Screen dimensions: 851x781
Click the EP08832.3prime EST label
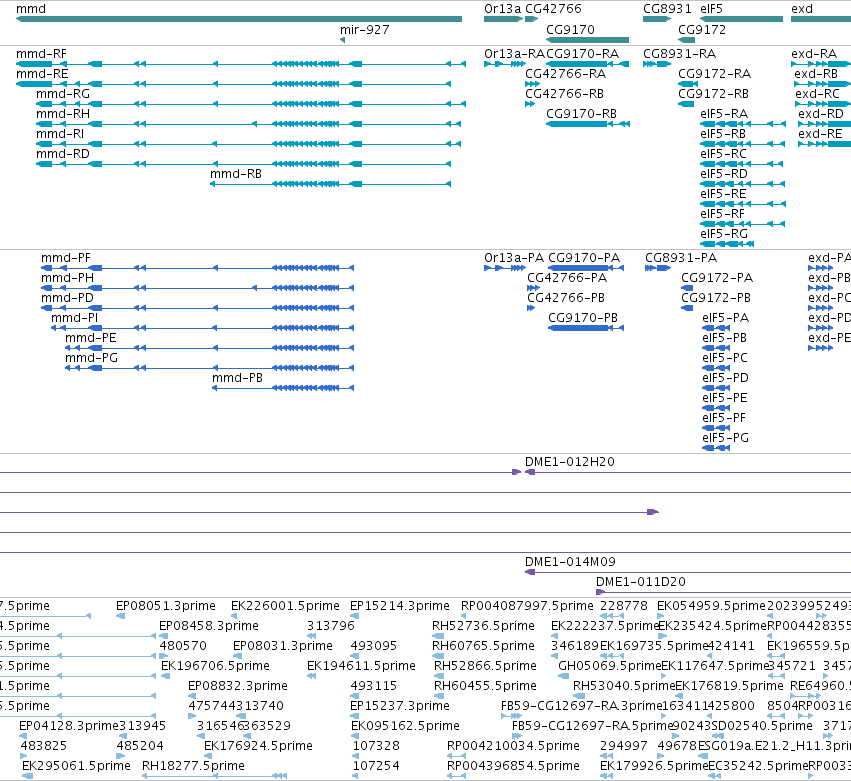[238, 687]
